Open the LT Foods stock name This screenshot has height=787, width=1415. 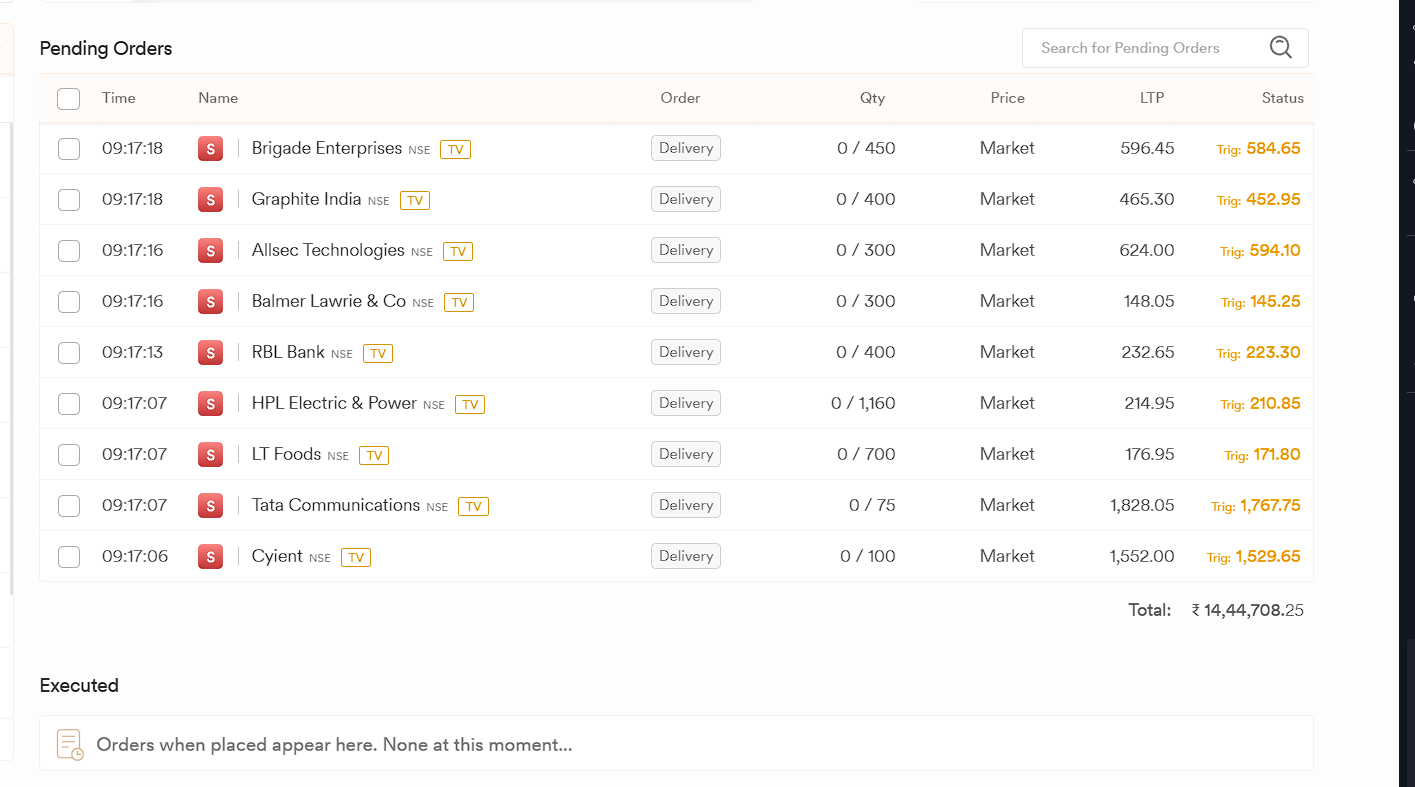[286, 454]
